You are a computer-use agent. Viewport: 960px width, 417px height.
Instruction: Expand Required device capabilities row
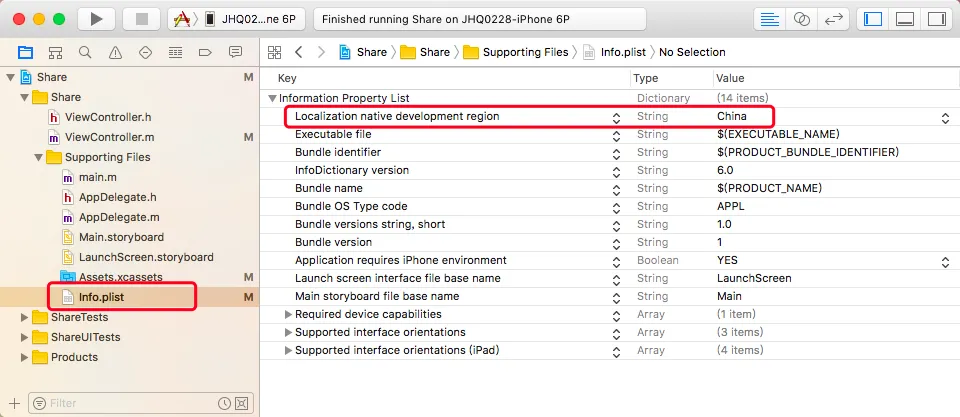tap(288, 314)
